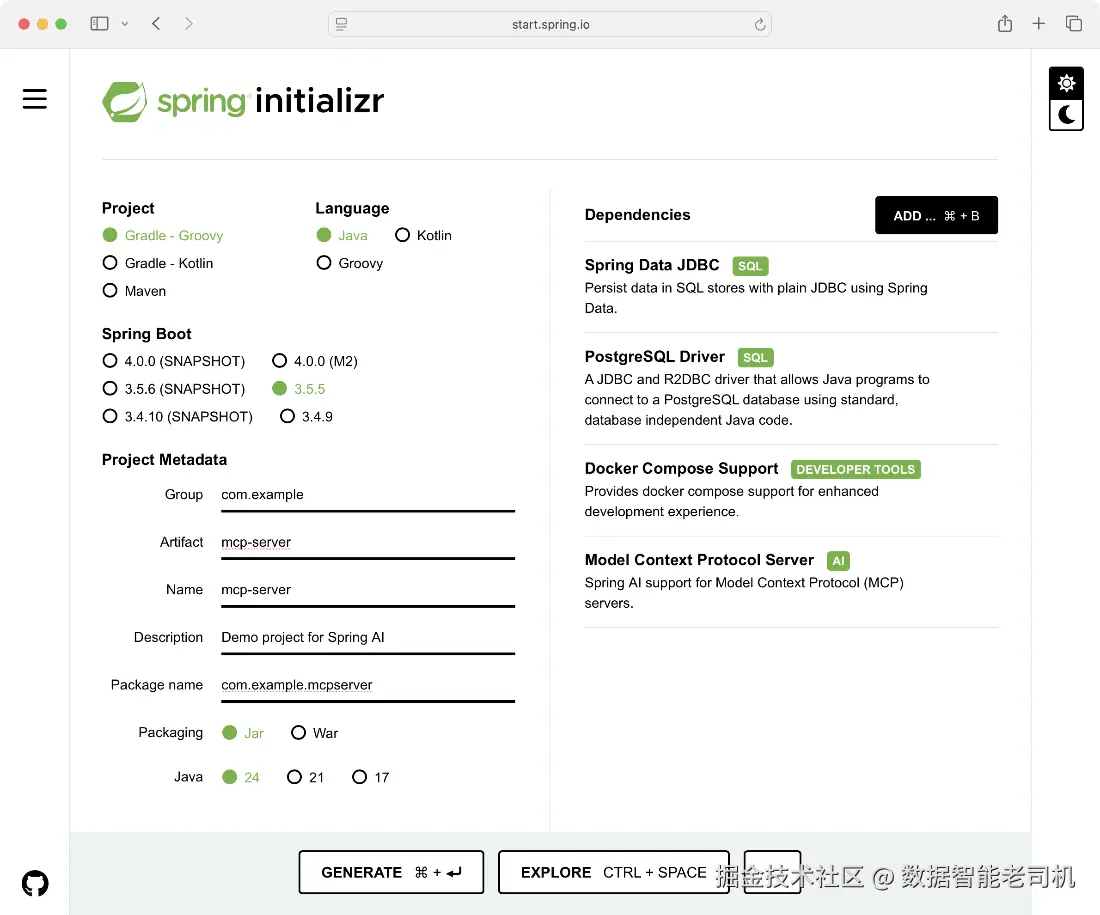Select Java language
Image resolution: width=1100 pixels, height=915 pixels.
(x=342, y=235)
